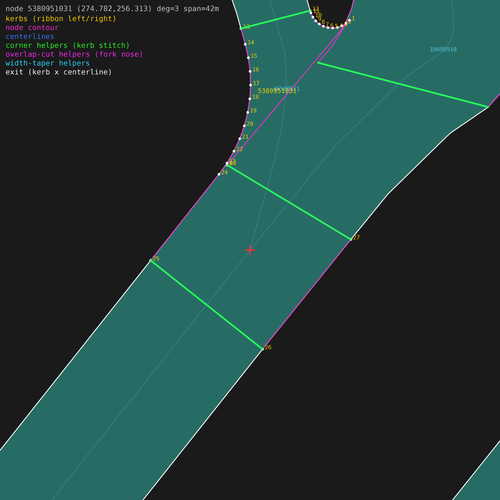Image resolution: width=500 pixels, height=500 pixels.
Task: Select 'corner helpers (kerb stitch)' legend line
Action: 67,45
